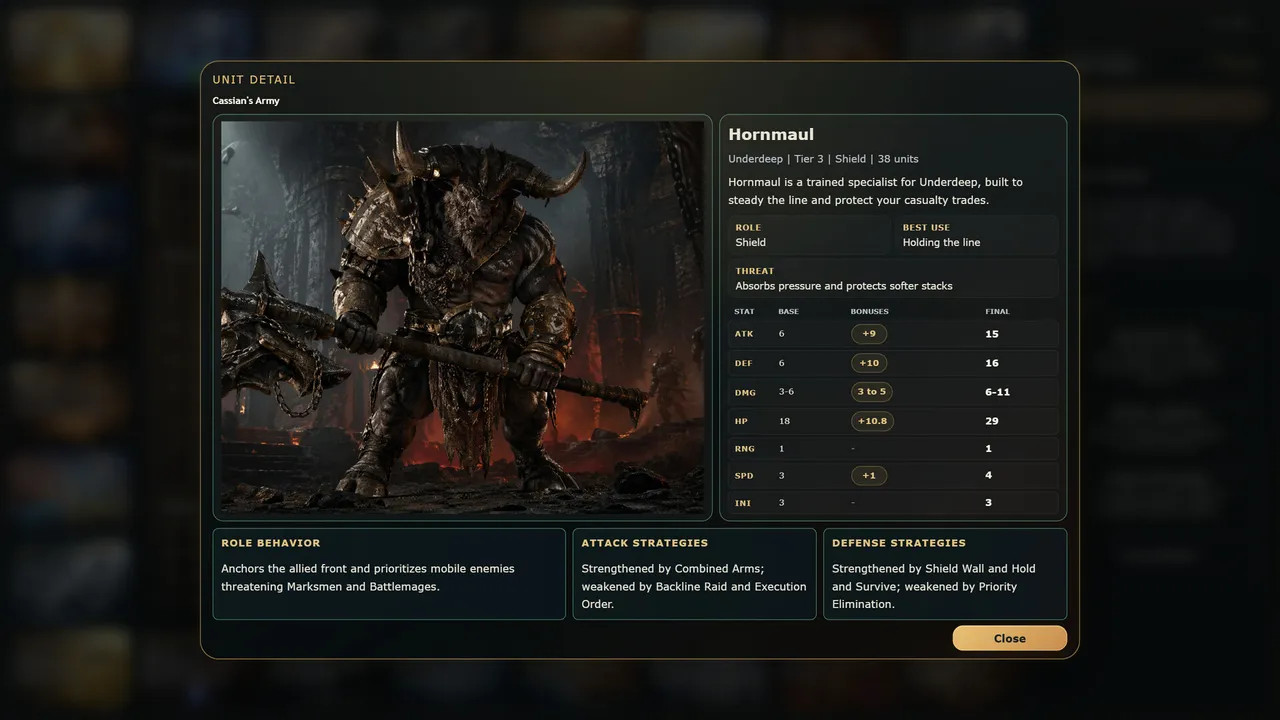1280x720 pixels.
Task: Click the HP final value 29
Action: [992, 421]
